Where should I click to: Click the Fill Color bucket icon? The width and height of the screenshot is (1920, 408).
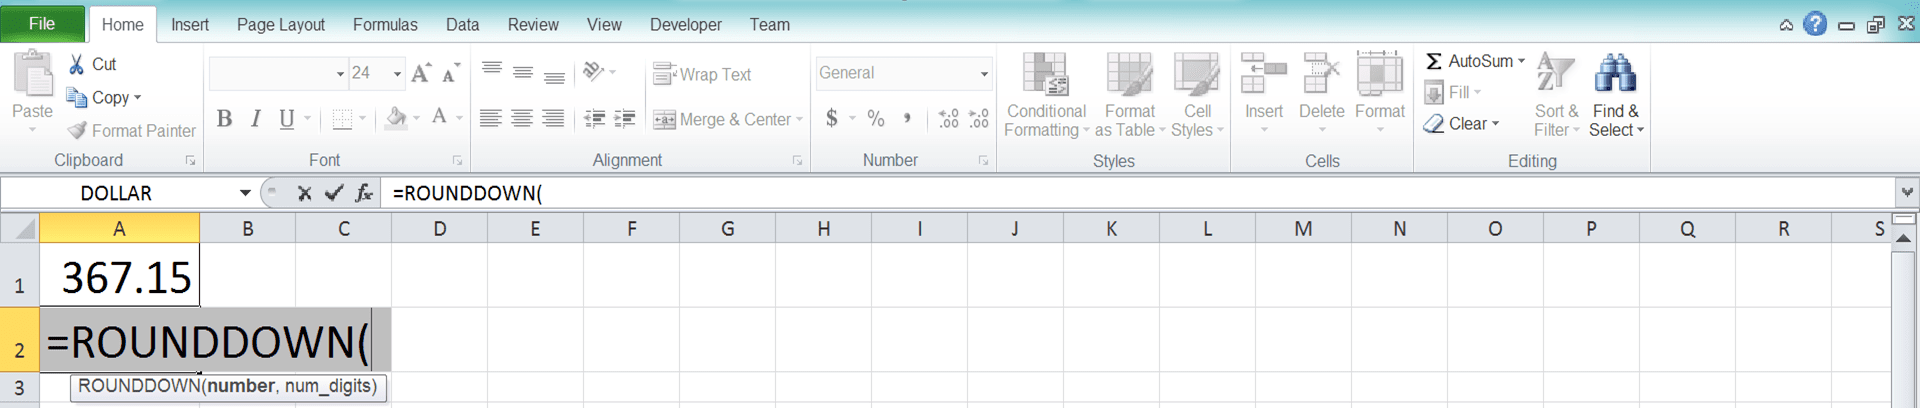pos(396,119)
